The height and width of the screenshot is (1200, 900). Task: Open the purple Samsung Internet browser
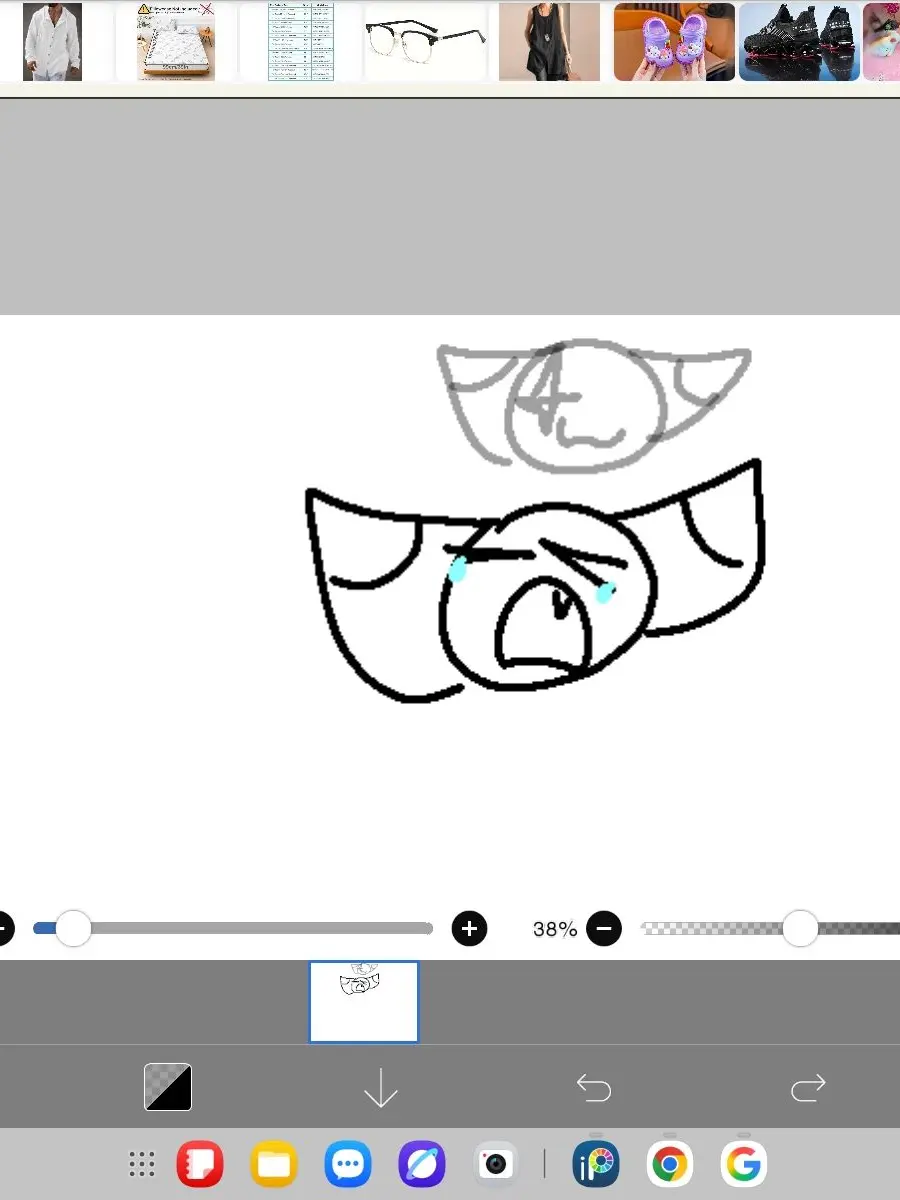click(x=422, y=1164)
